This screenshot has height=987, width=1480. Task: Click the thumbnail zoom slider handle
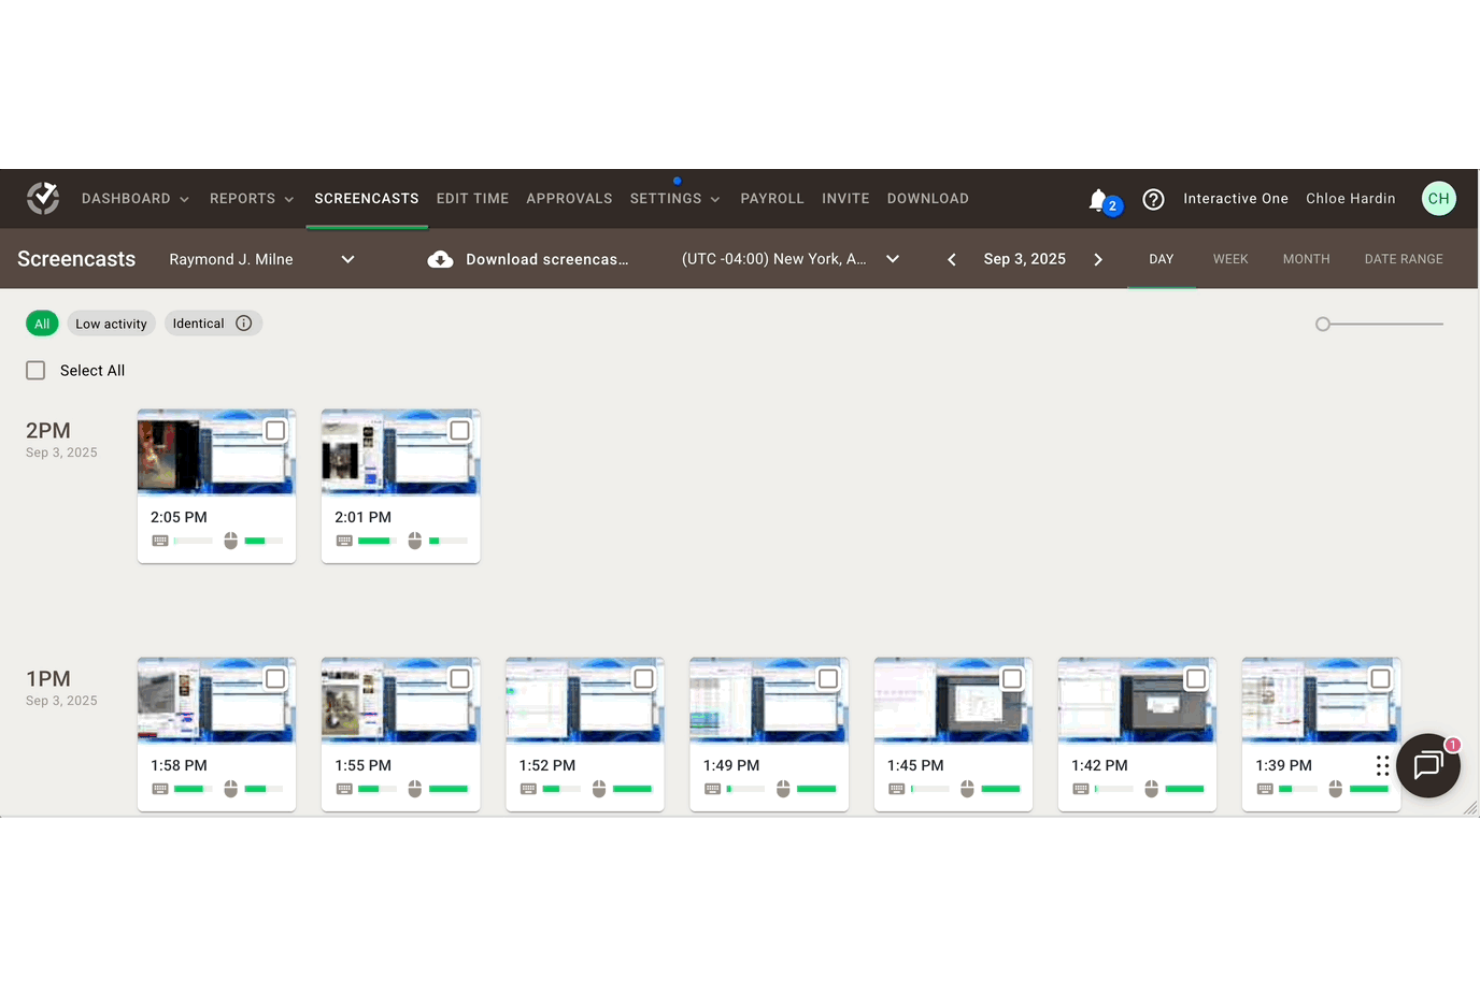(x=1322, y=324)
